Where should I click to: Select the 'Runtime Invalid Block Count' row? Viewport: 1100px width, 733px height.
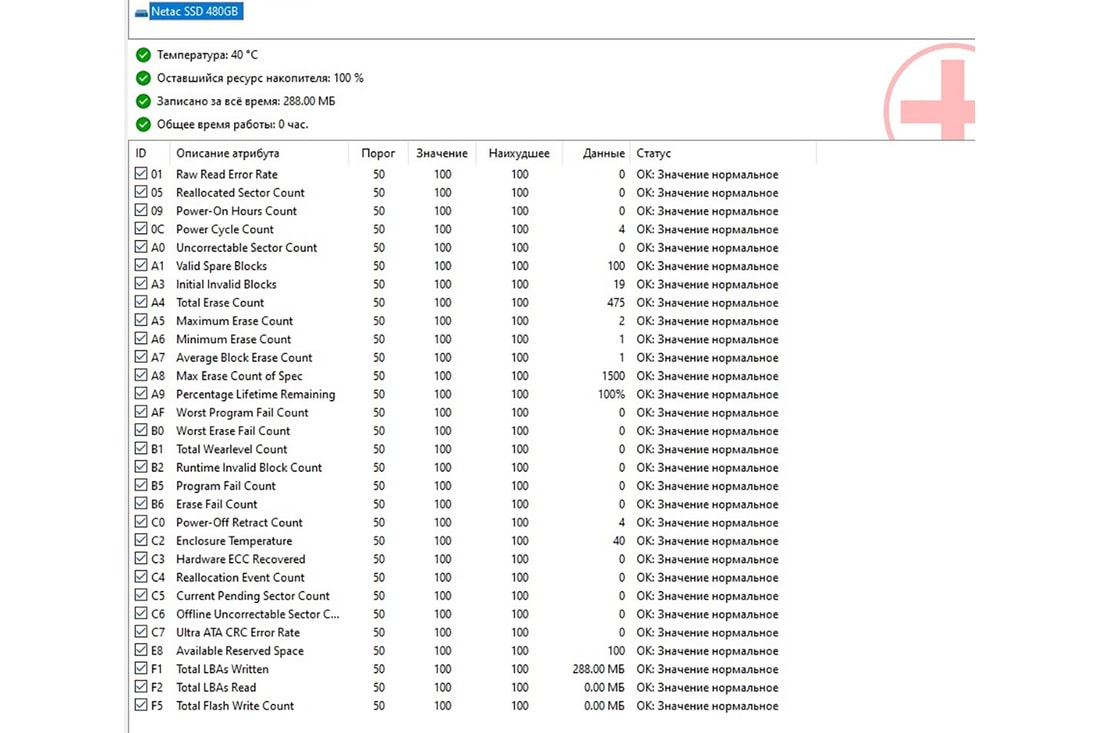pos(457,467)
